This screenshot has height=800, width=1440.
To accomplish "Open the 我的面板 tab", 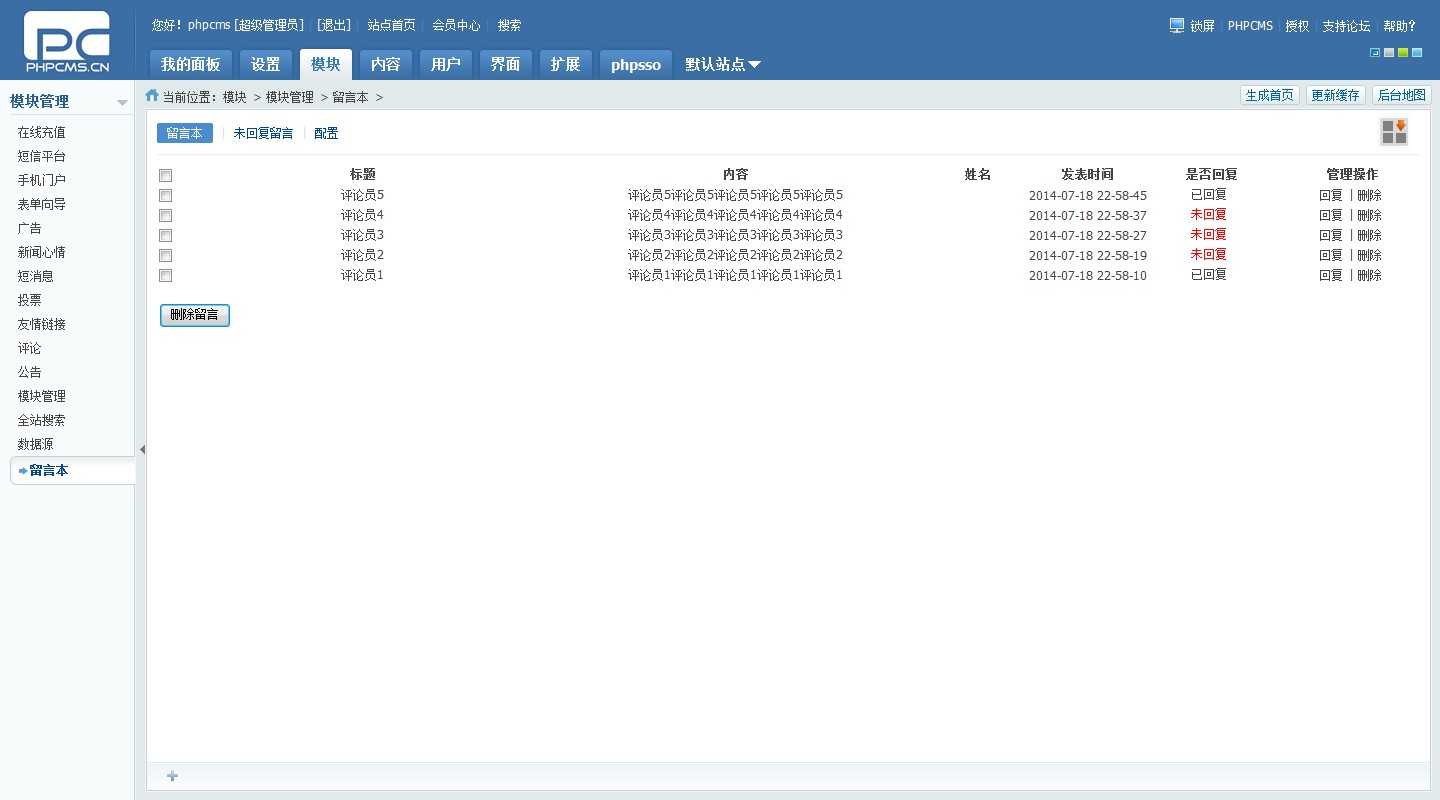I will point(191,64).
